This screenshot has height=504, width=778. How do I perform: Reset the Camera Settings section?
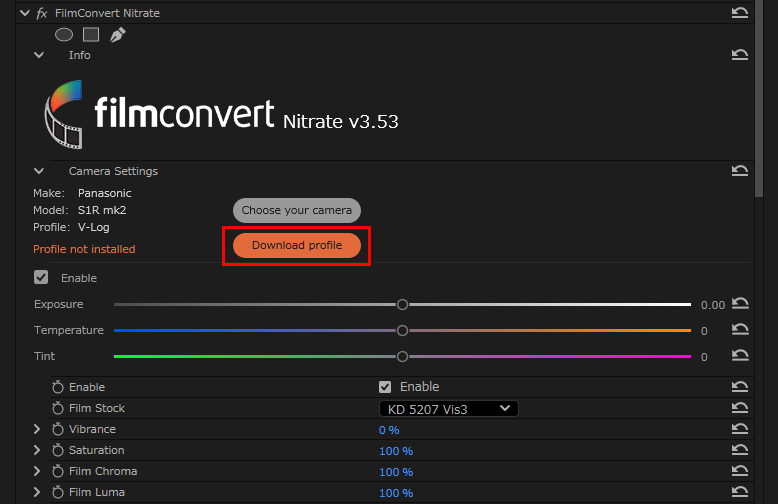pos(739,171)
